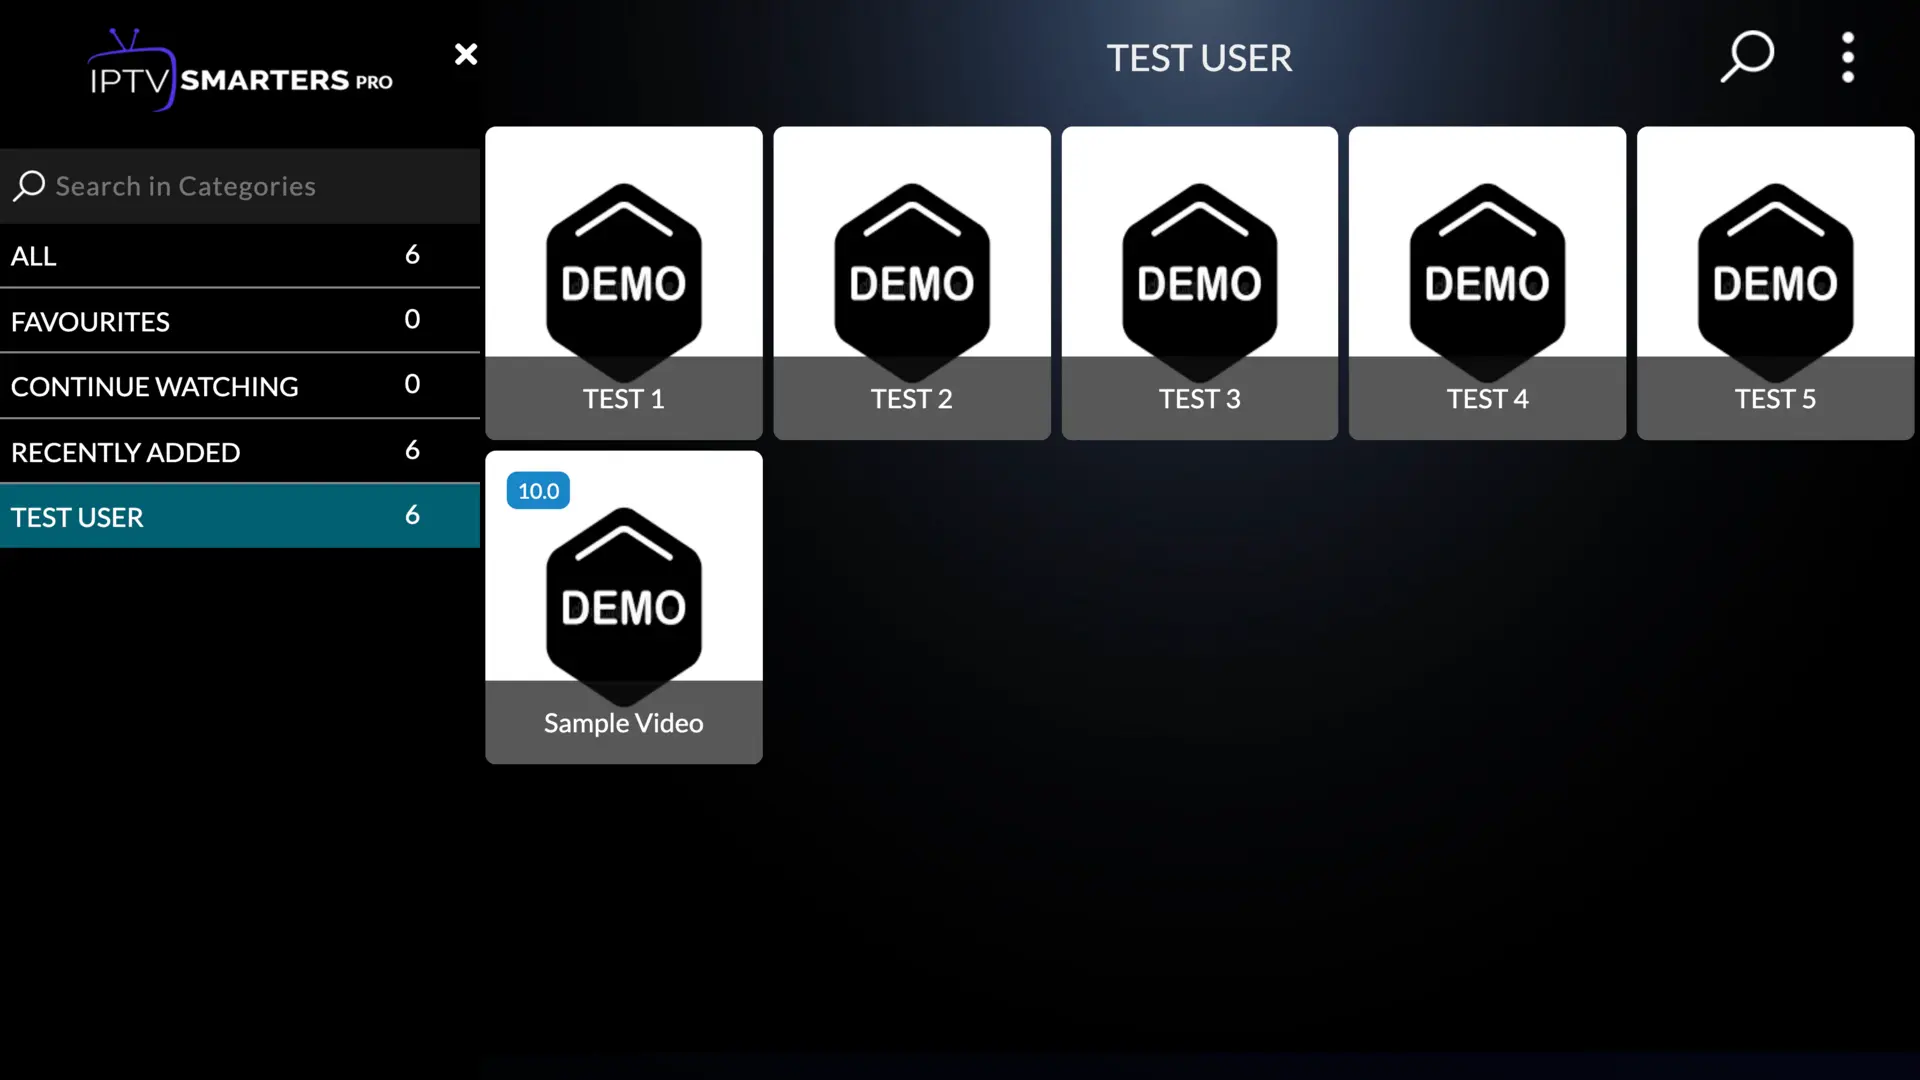1920x1080 pixels.
Task: Focus the Search in Categories field
Action: (250, 186)
